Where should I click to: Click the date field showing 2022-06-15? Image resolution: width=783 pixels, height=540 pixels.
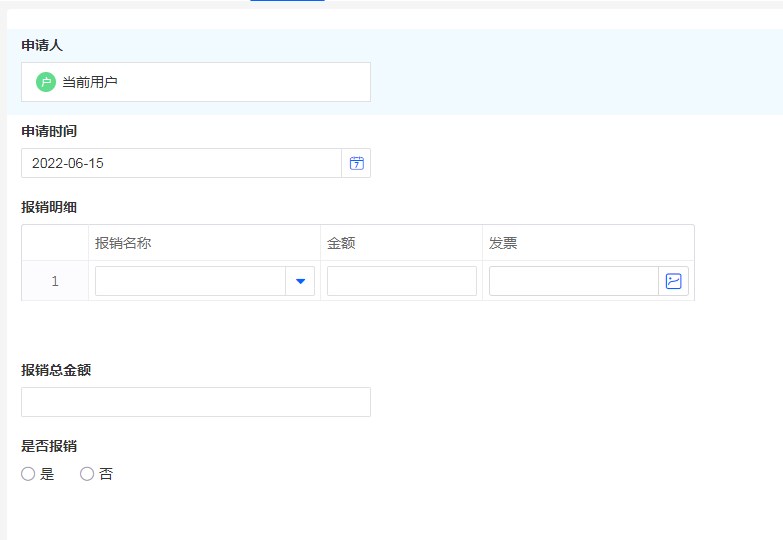[x=181, y=163]
